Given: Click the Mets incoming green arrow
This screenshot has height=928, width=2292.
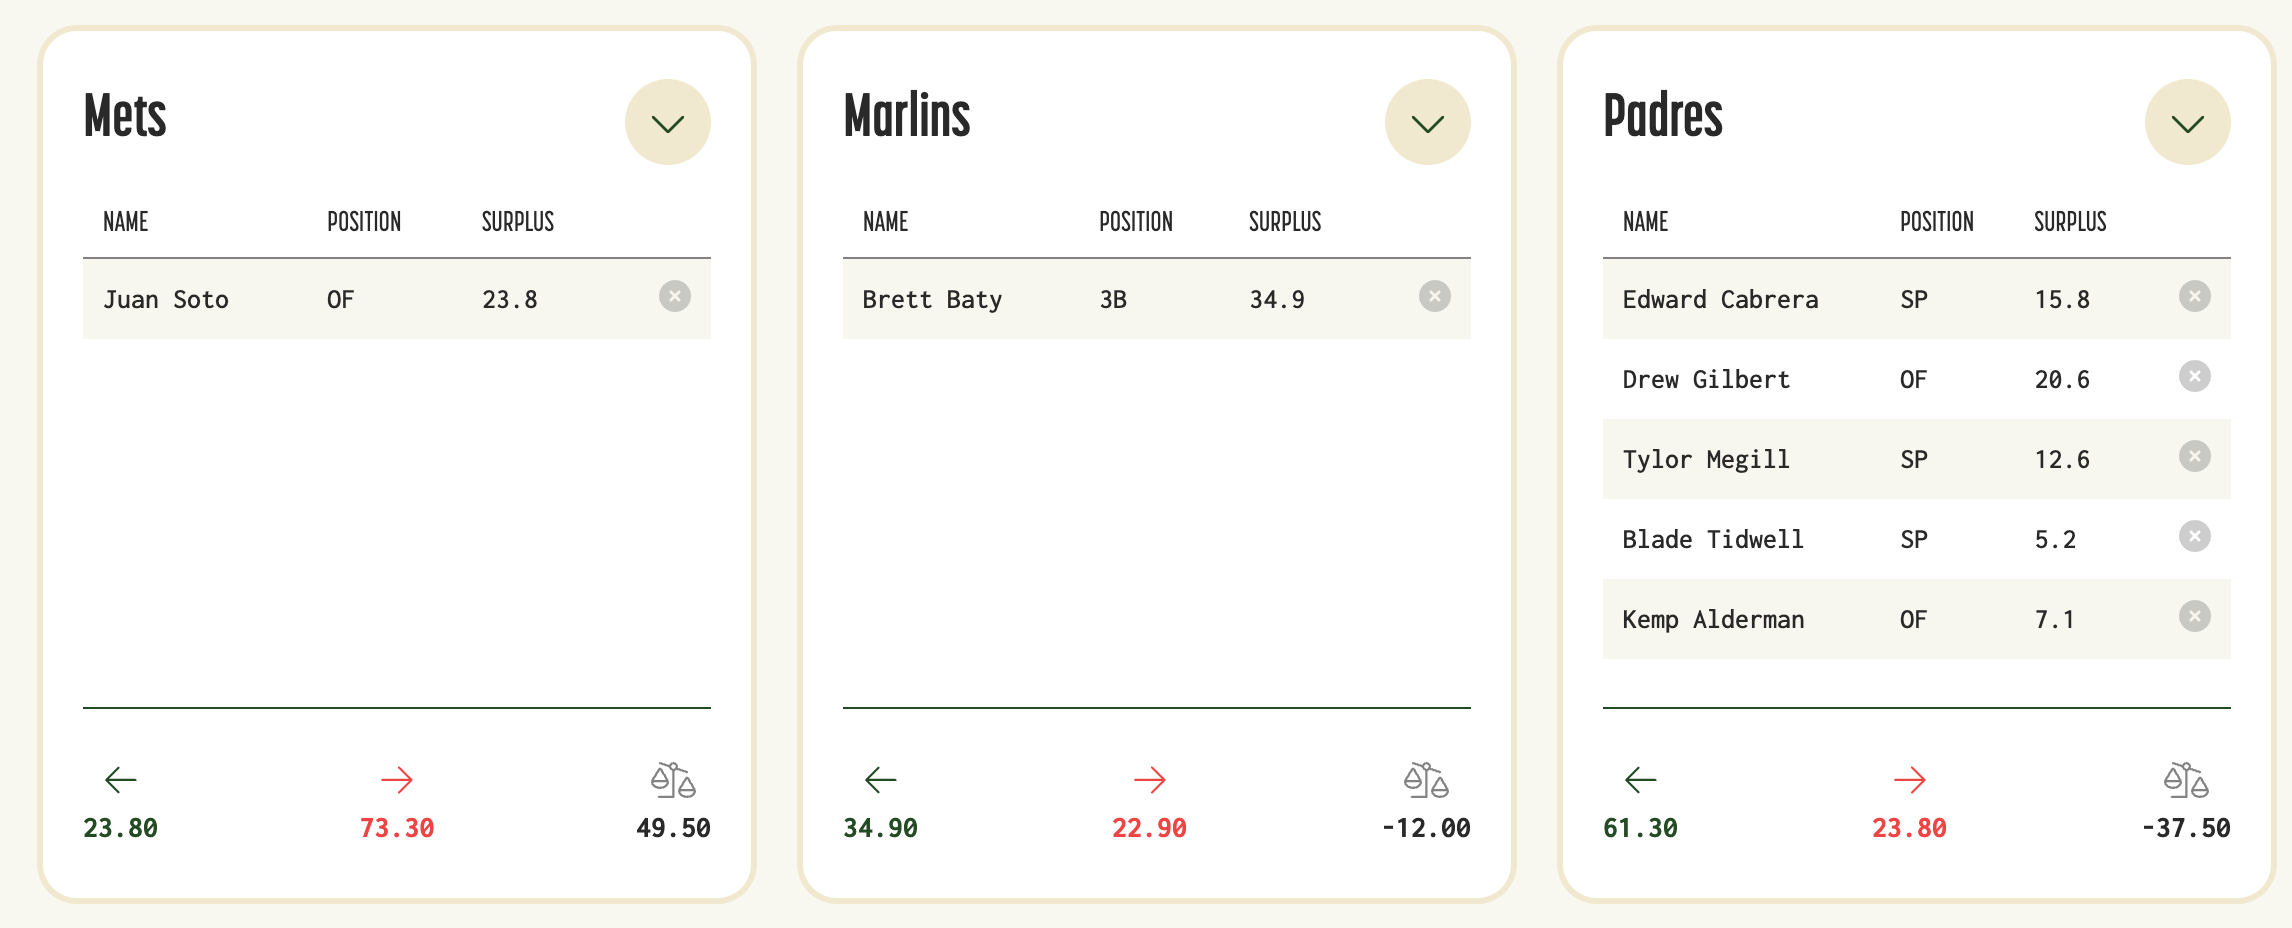Looking at the screenshot, I should coord(121,780).
